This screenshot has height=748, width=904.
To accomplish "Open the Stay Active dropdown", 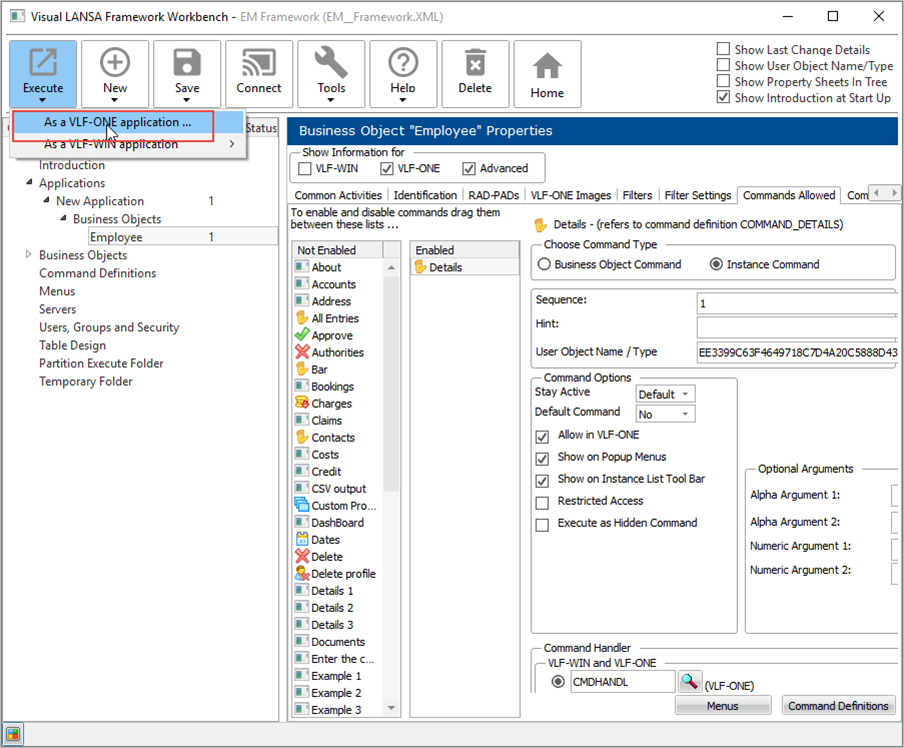I will [665, 394].
